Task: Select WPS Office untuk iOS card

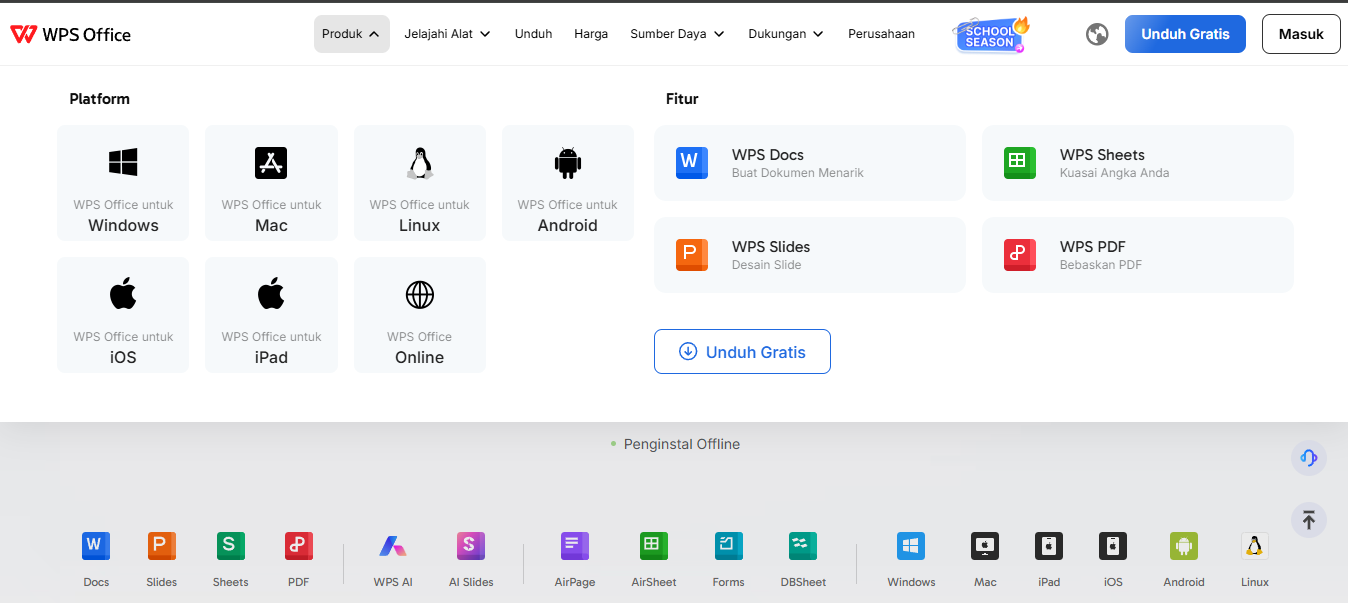Action: 123,315
